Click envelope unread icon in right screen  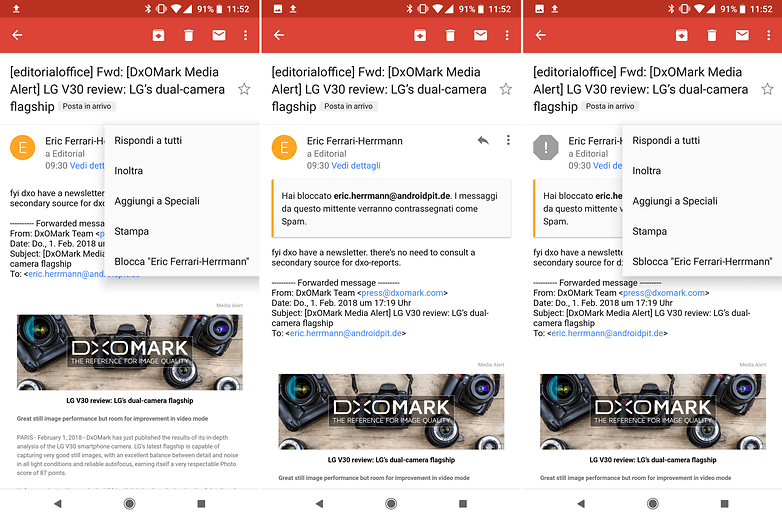(x=742, y=35)
